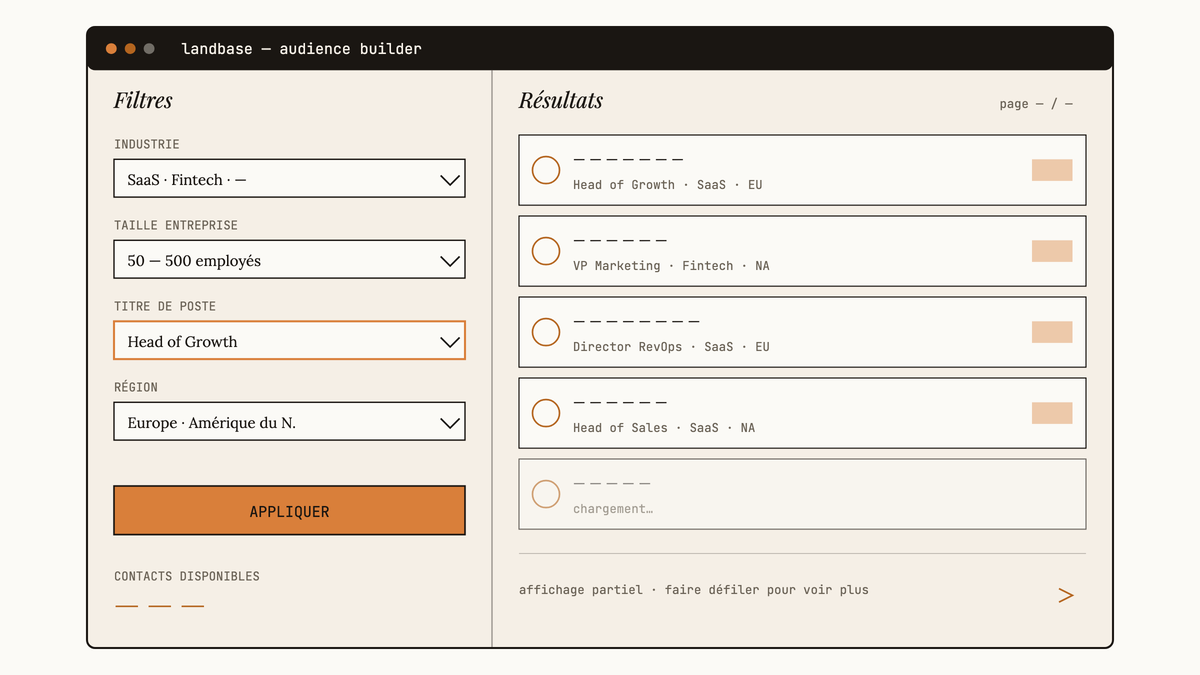Click the orange tag on the Director RevOps result
1200x675 pixels.
pyautogui.click(x=1052, y=332)
